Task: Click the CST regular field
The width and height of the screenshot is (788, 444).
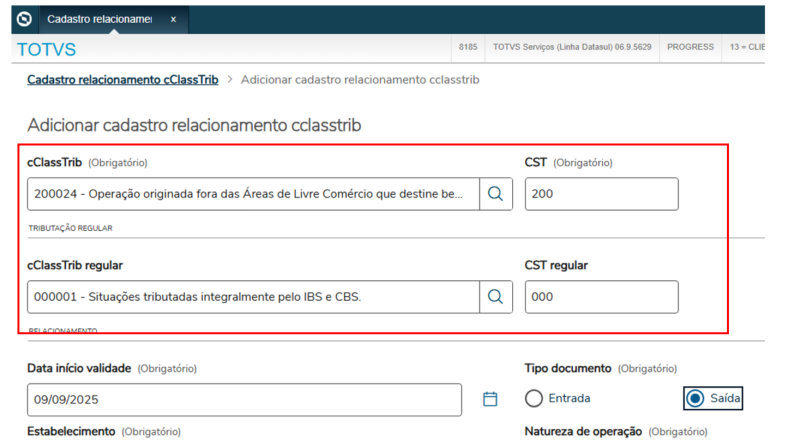Action: pos(601,297)
